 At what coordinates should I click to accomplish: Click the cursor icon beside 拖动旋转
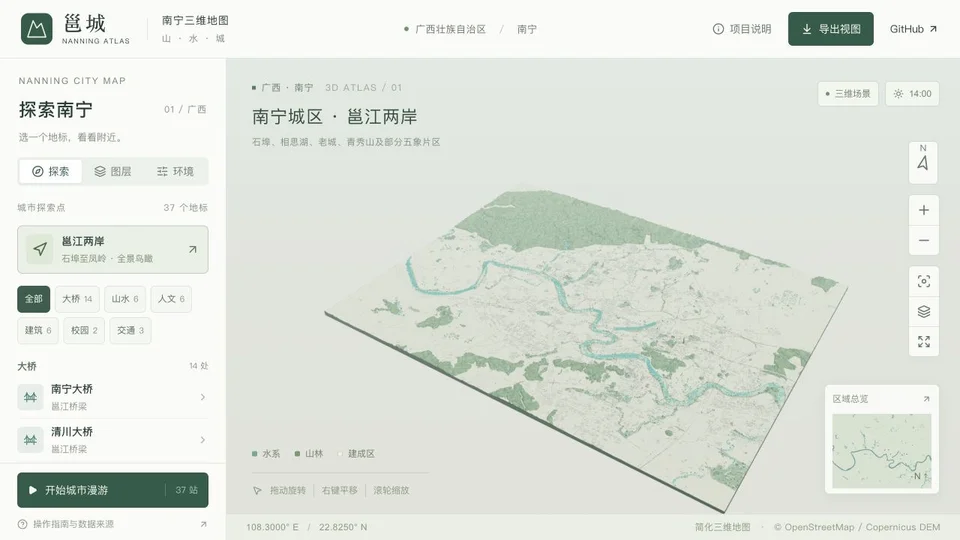pyautogui.click(x=257, y=490)
